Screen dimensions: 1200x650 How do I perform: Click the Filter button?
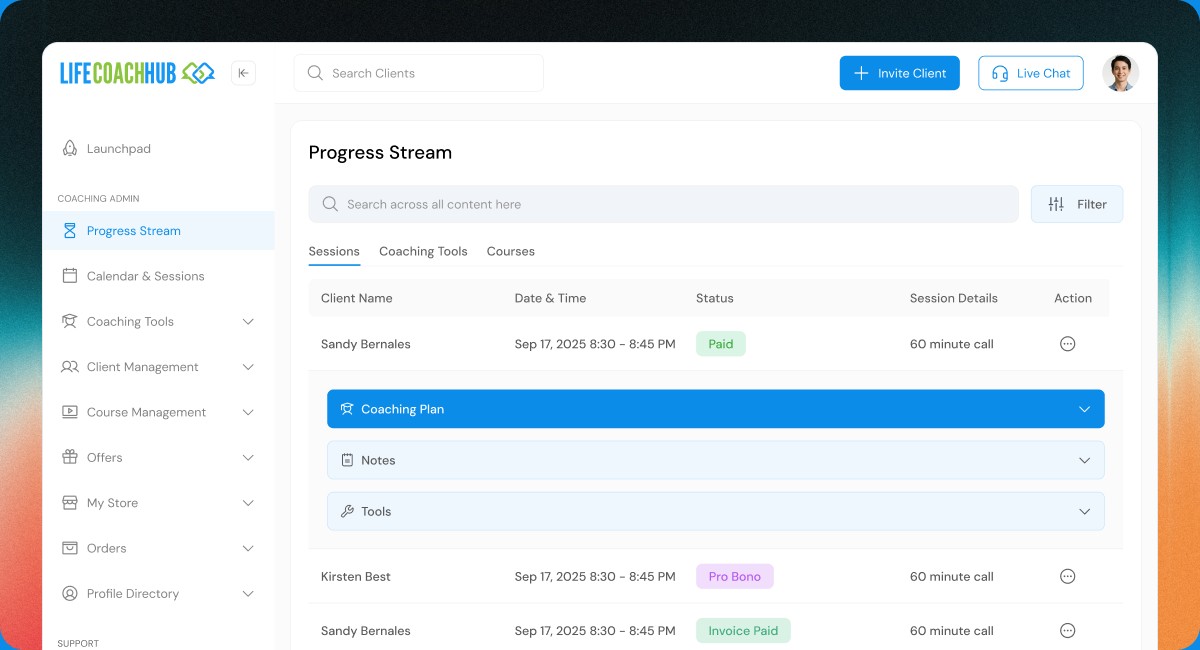click(1077, 204)
